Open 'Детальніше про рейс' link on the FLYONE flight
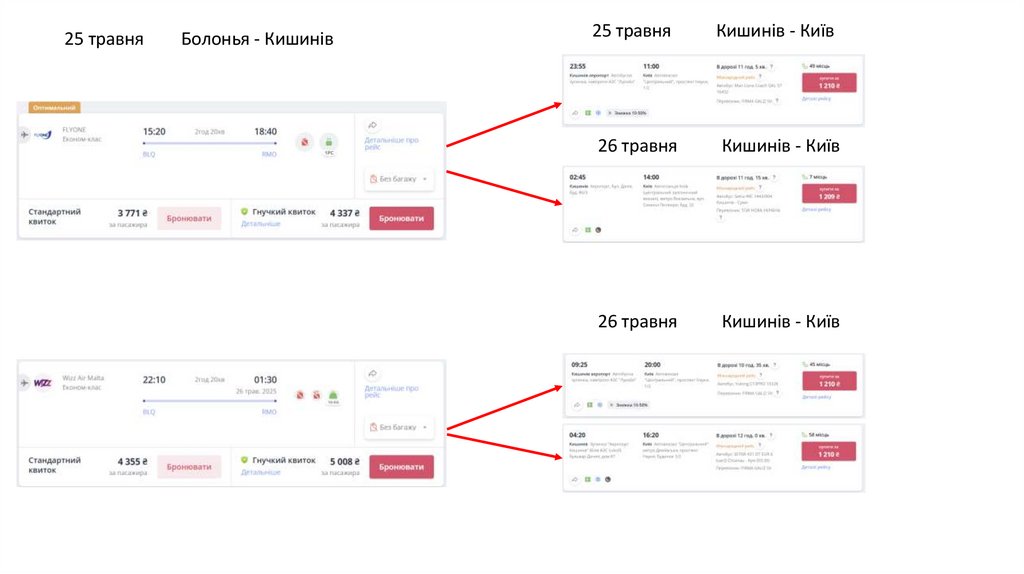Viewport: 1024px width, 574px height. pyautogui.click(x=391, y=144)
